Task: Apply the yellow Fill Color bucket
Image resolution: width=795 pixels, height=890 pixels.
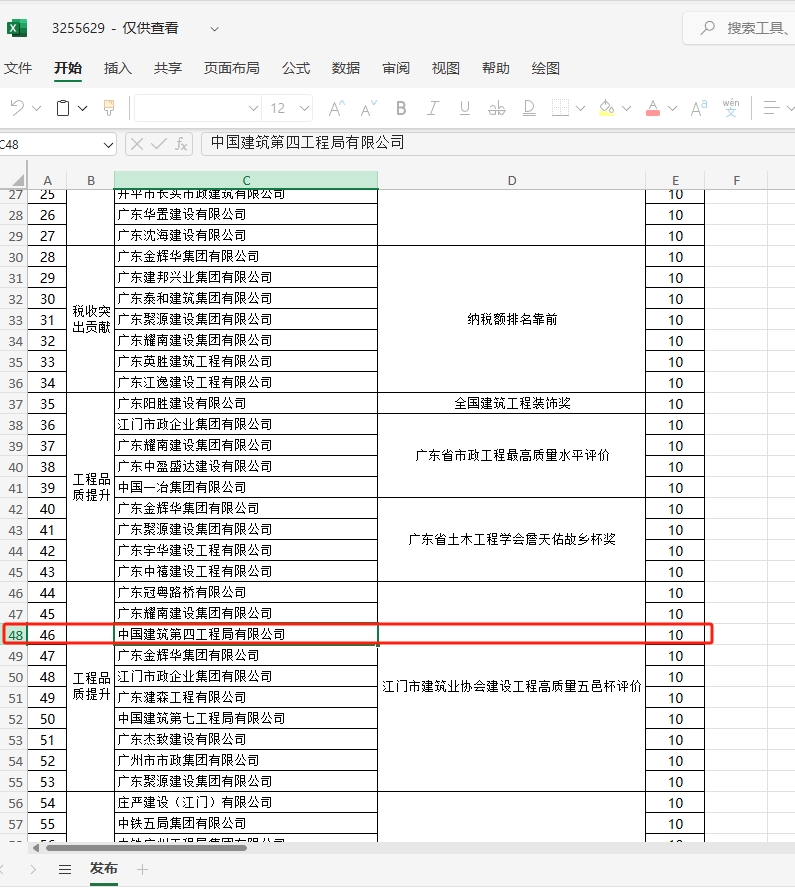Action: pyautogui.click(x=607, y=108)
